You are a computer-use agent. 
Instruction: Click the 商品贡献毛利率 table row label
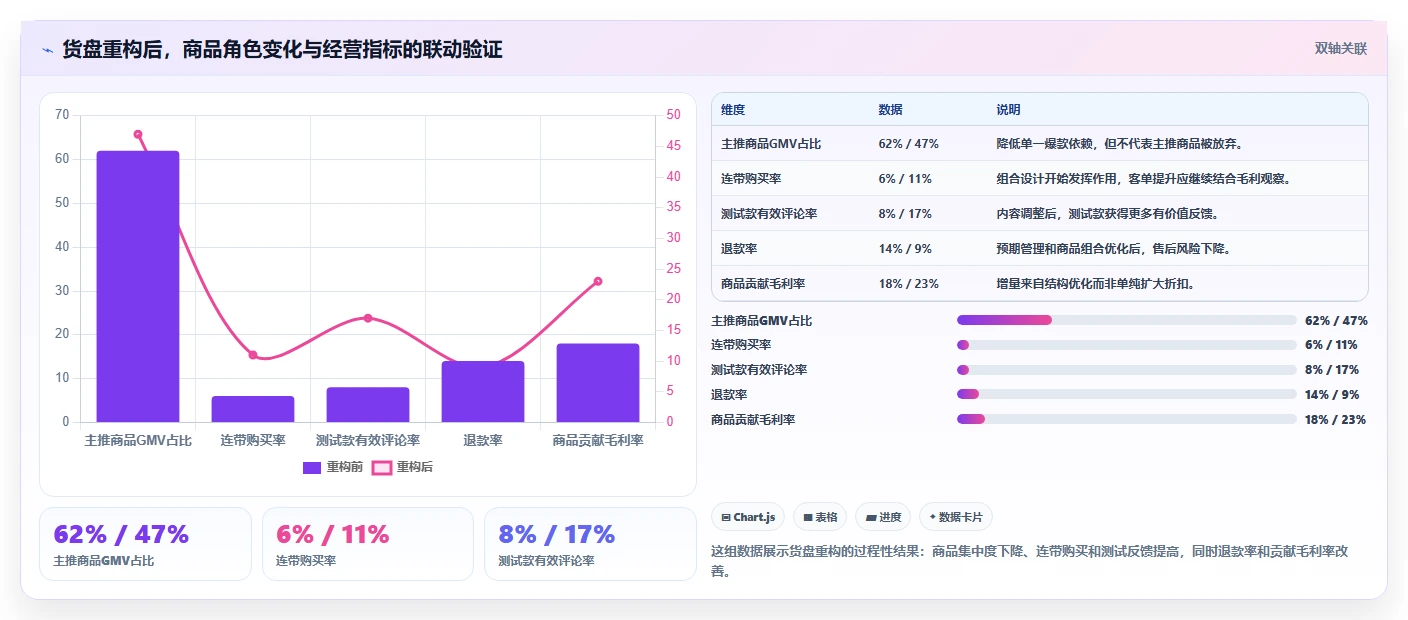763,284
